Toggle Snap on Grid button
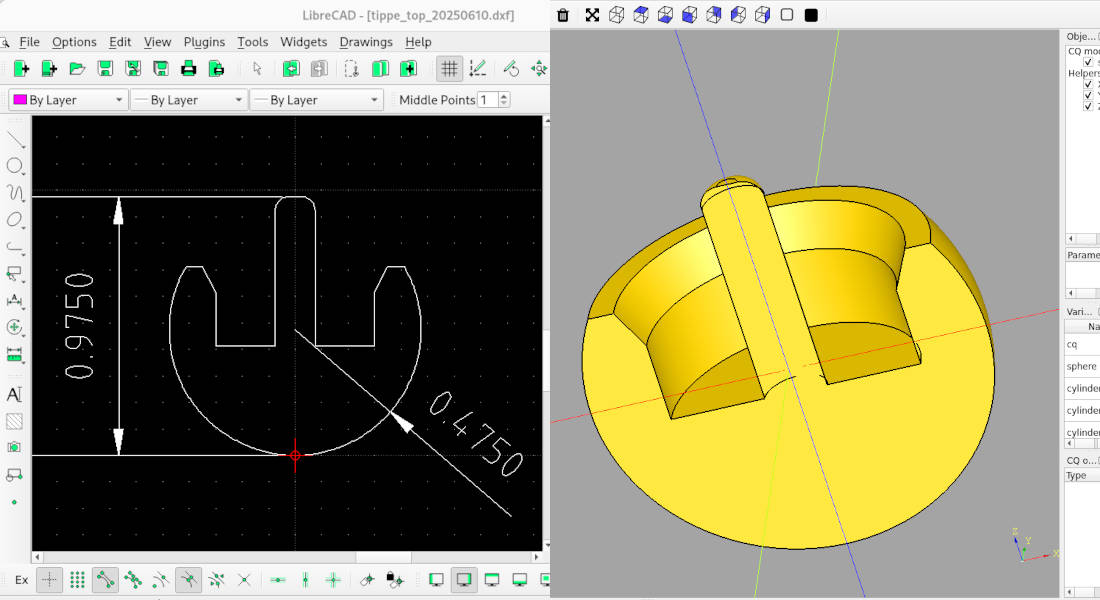Screen dimensions: 1100x600 (x=77, y=580)
